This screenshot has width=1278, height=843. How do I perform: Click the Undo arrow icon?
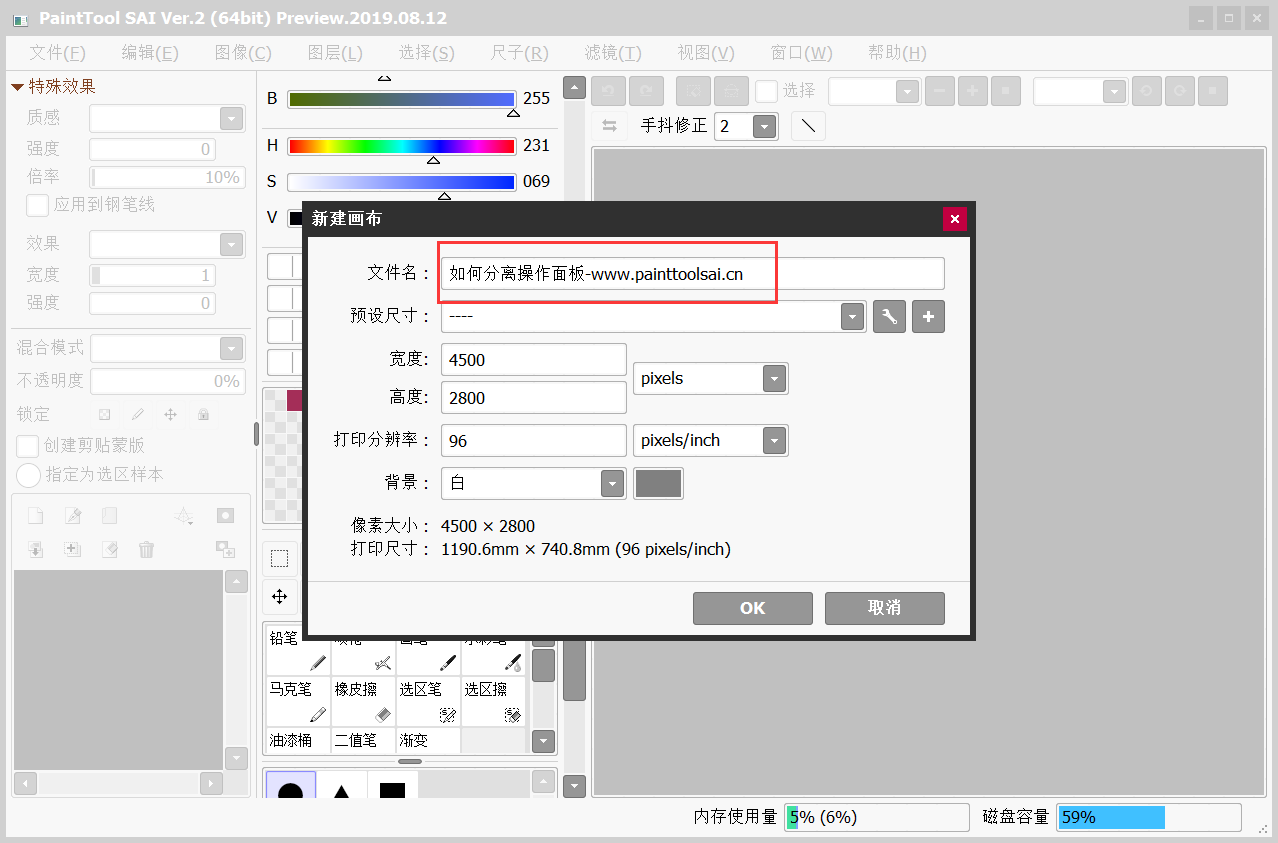tap(608, 91)
